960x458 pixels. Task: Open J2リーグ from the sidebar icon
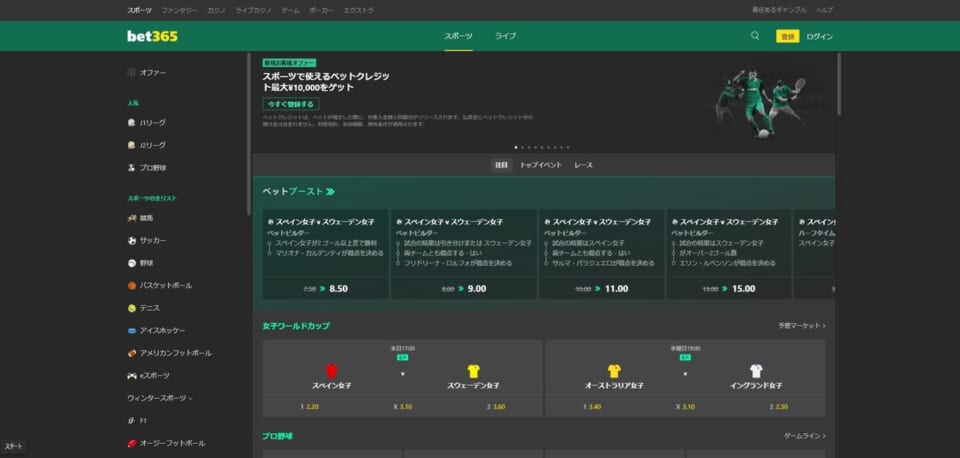click(131, 145)
